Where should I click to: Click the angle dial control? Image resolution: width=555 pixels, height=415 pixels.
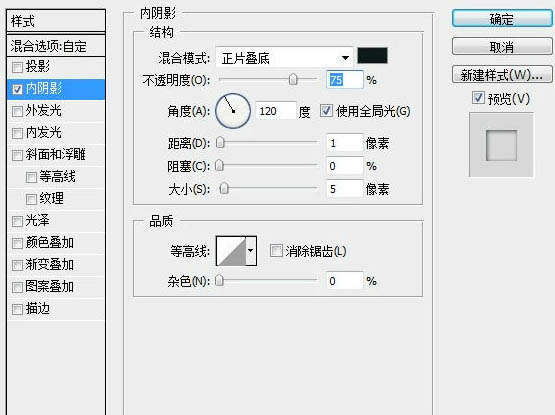click(x=233, y=111)
